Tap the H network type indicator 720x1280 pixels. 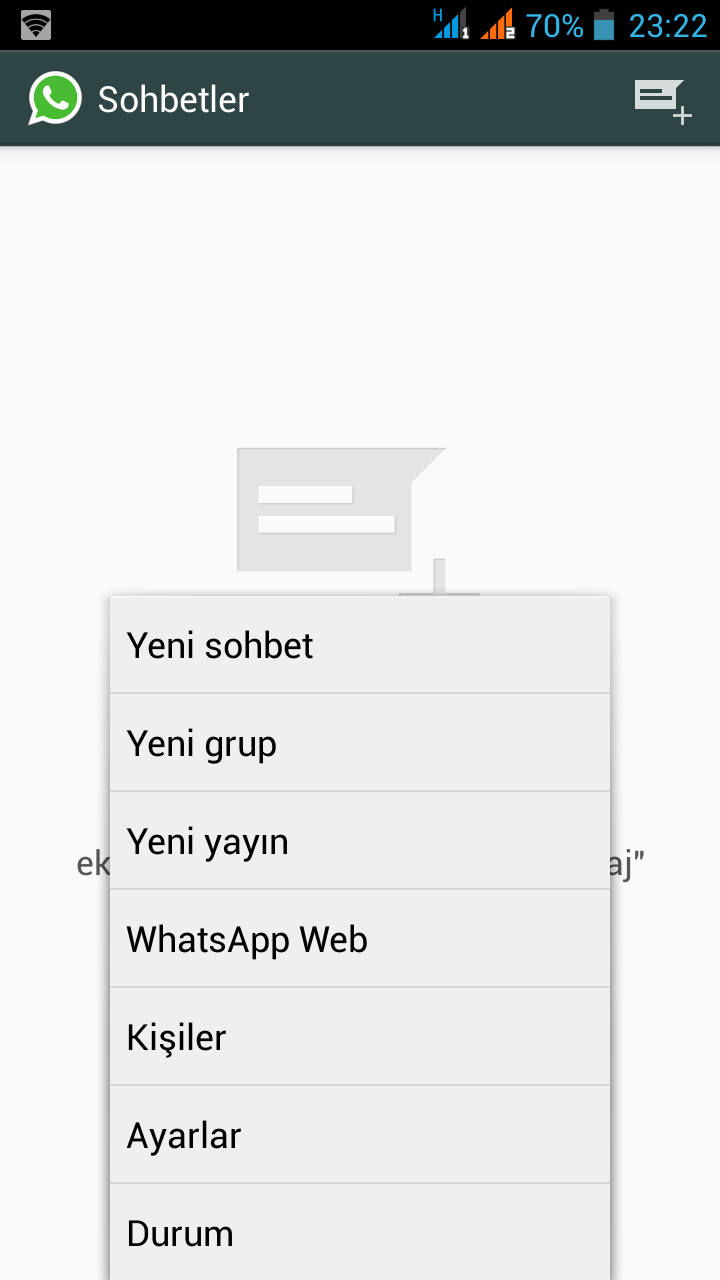(x=435, y=12)
